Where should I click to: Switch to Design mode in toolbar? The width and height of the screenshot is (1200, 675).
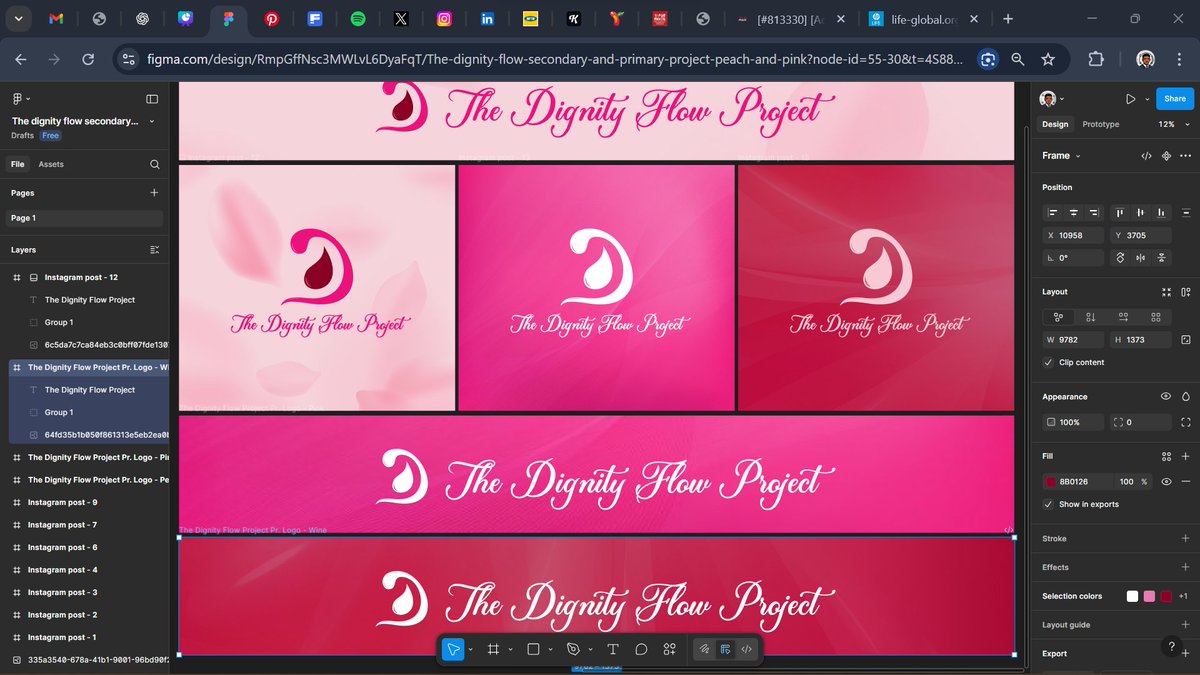[x=725, y=649]
